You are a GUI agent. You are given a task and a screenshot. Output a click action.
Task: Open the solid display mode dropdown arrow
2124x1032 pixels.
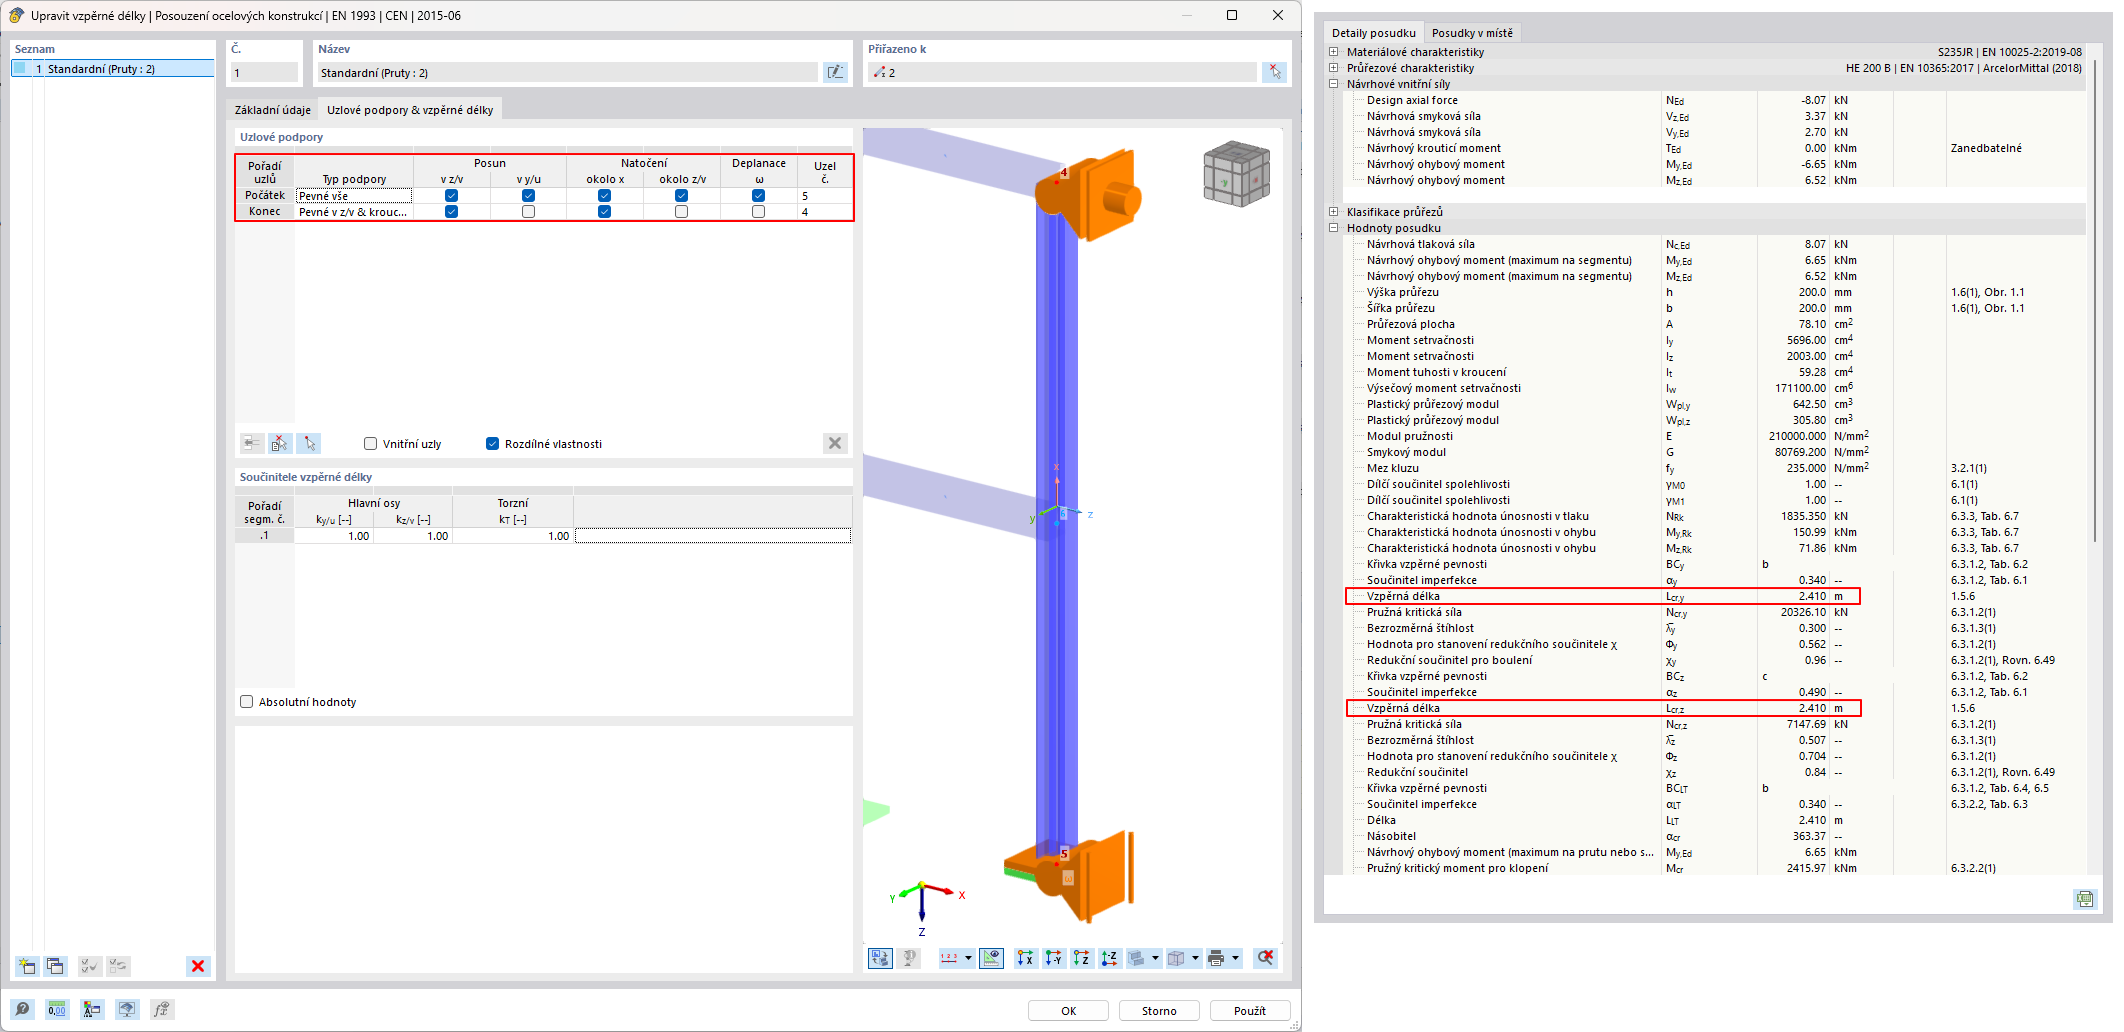[x=1155, y=958]
